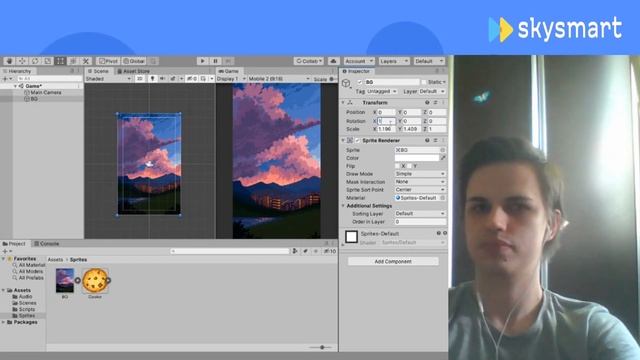Click the Pause button
Image resolution: width=640 pixels, height=360 pixels.
point(216,61)
